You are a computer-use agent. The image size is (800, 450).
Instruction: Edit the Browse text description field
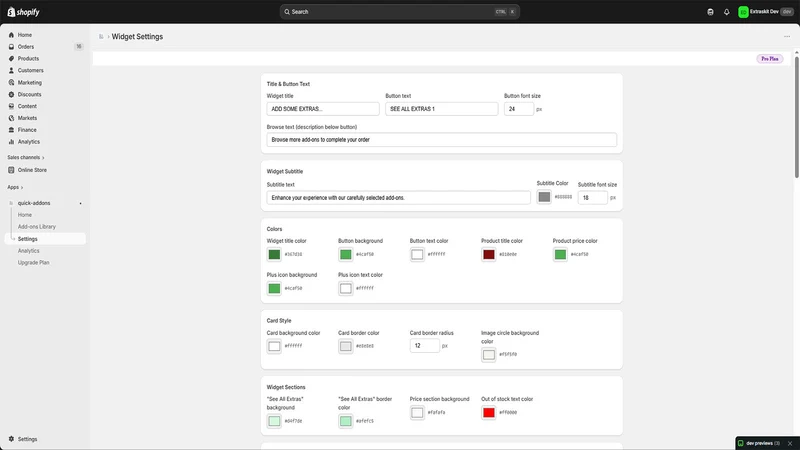click(x=442, y=139)
